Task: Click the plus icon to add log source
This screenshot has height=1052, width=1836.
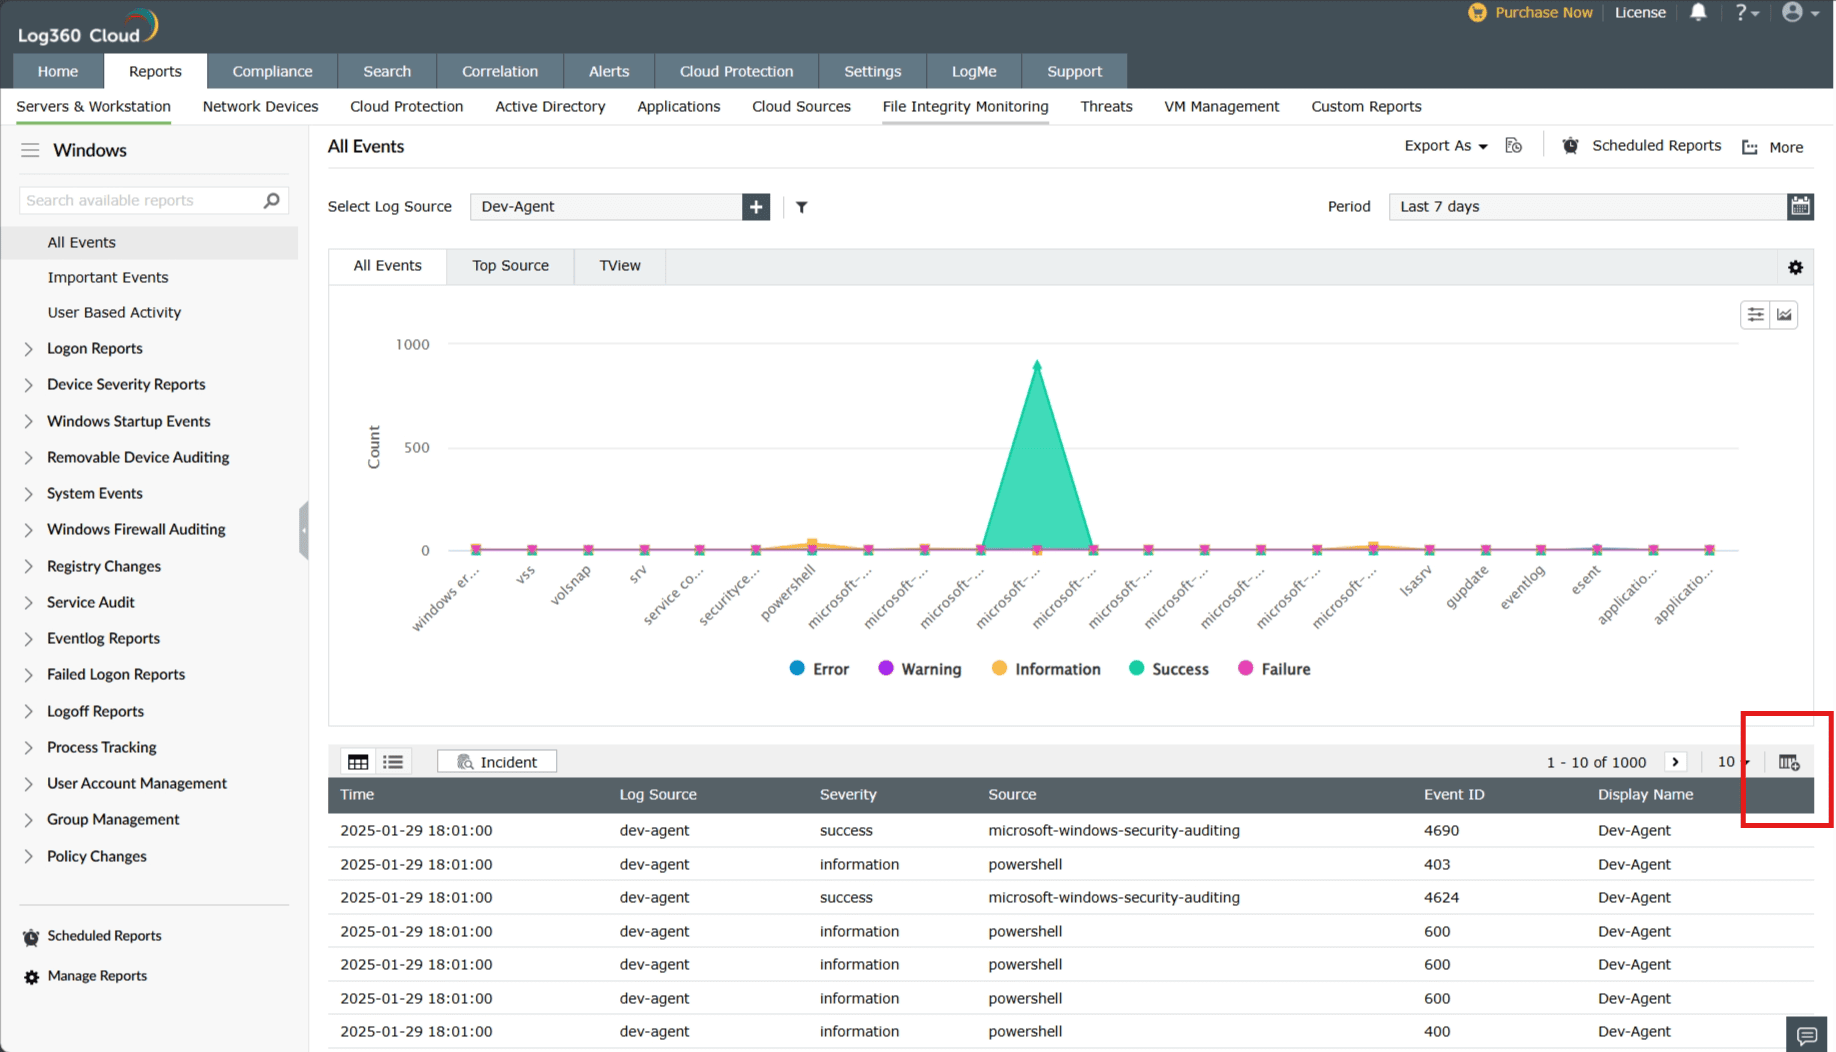Action: coord(756,207)
